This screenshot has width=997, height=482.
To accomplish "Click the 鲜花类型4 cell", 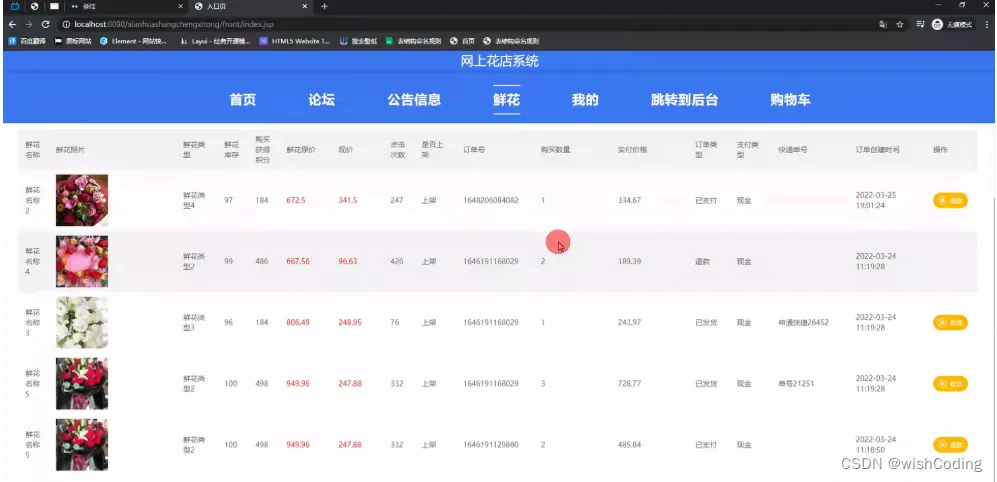I will [193, 200].
